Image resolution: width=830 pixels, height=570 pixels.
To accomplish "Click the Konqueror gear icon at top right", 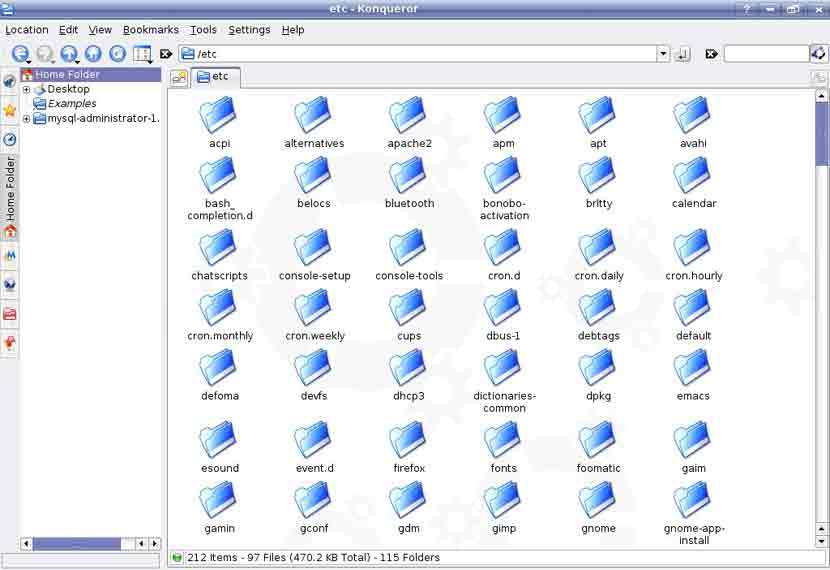I will [x=818, y=53].
